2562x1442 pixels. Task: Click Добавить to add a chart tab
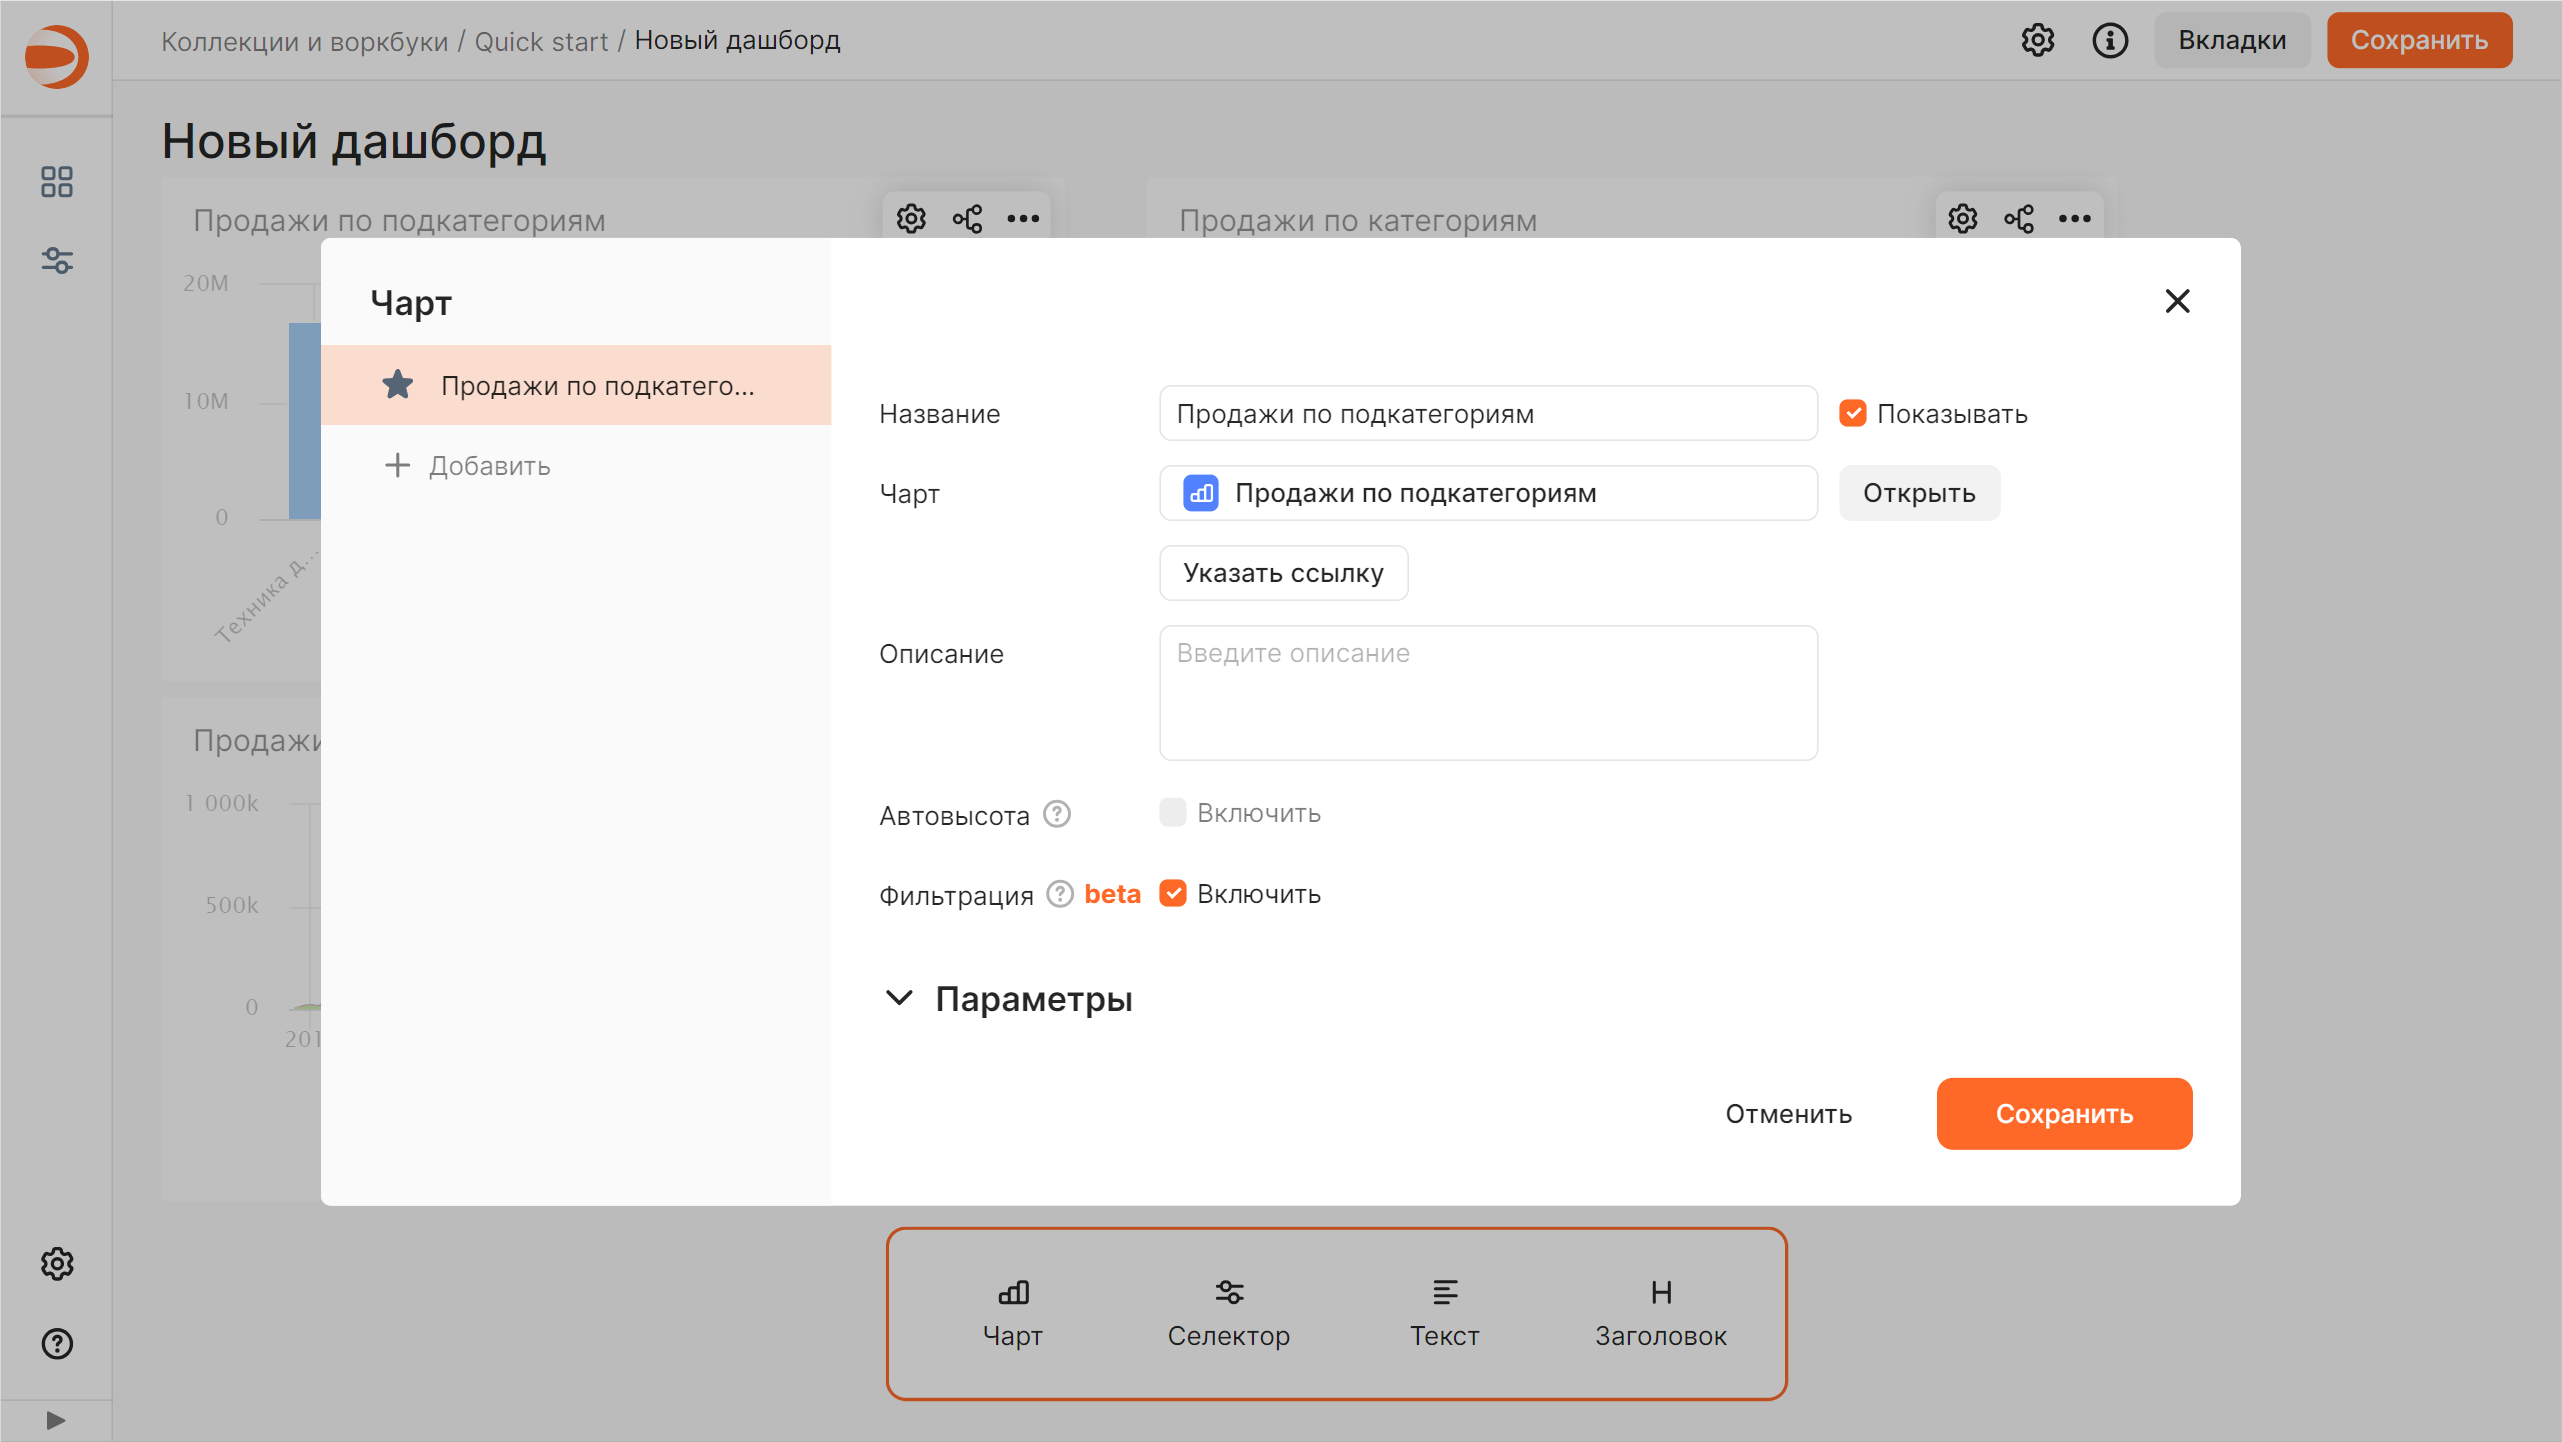pyautogui.click(x=468, y=466)
